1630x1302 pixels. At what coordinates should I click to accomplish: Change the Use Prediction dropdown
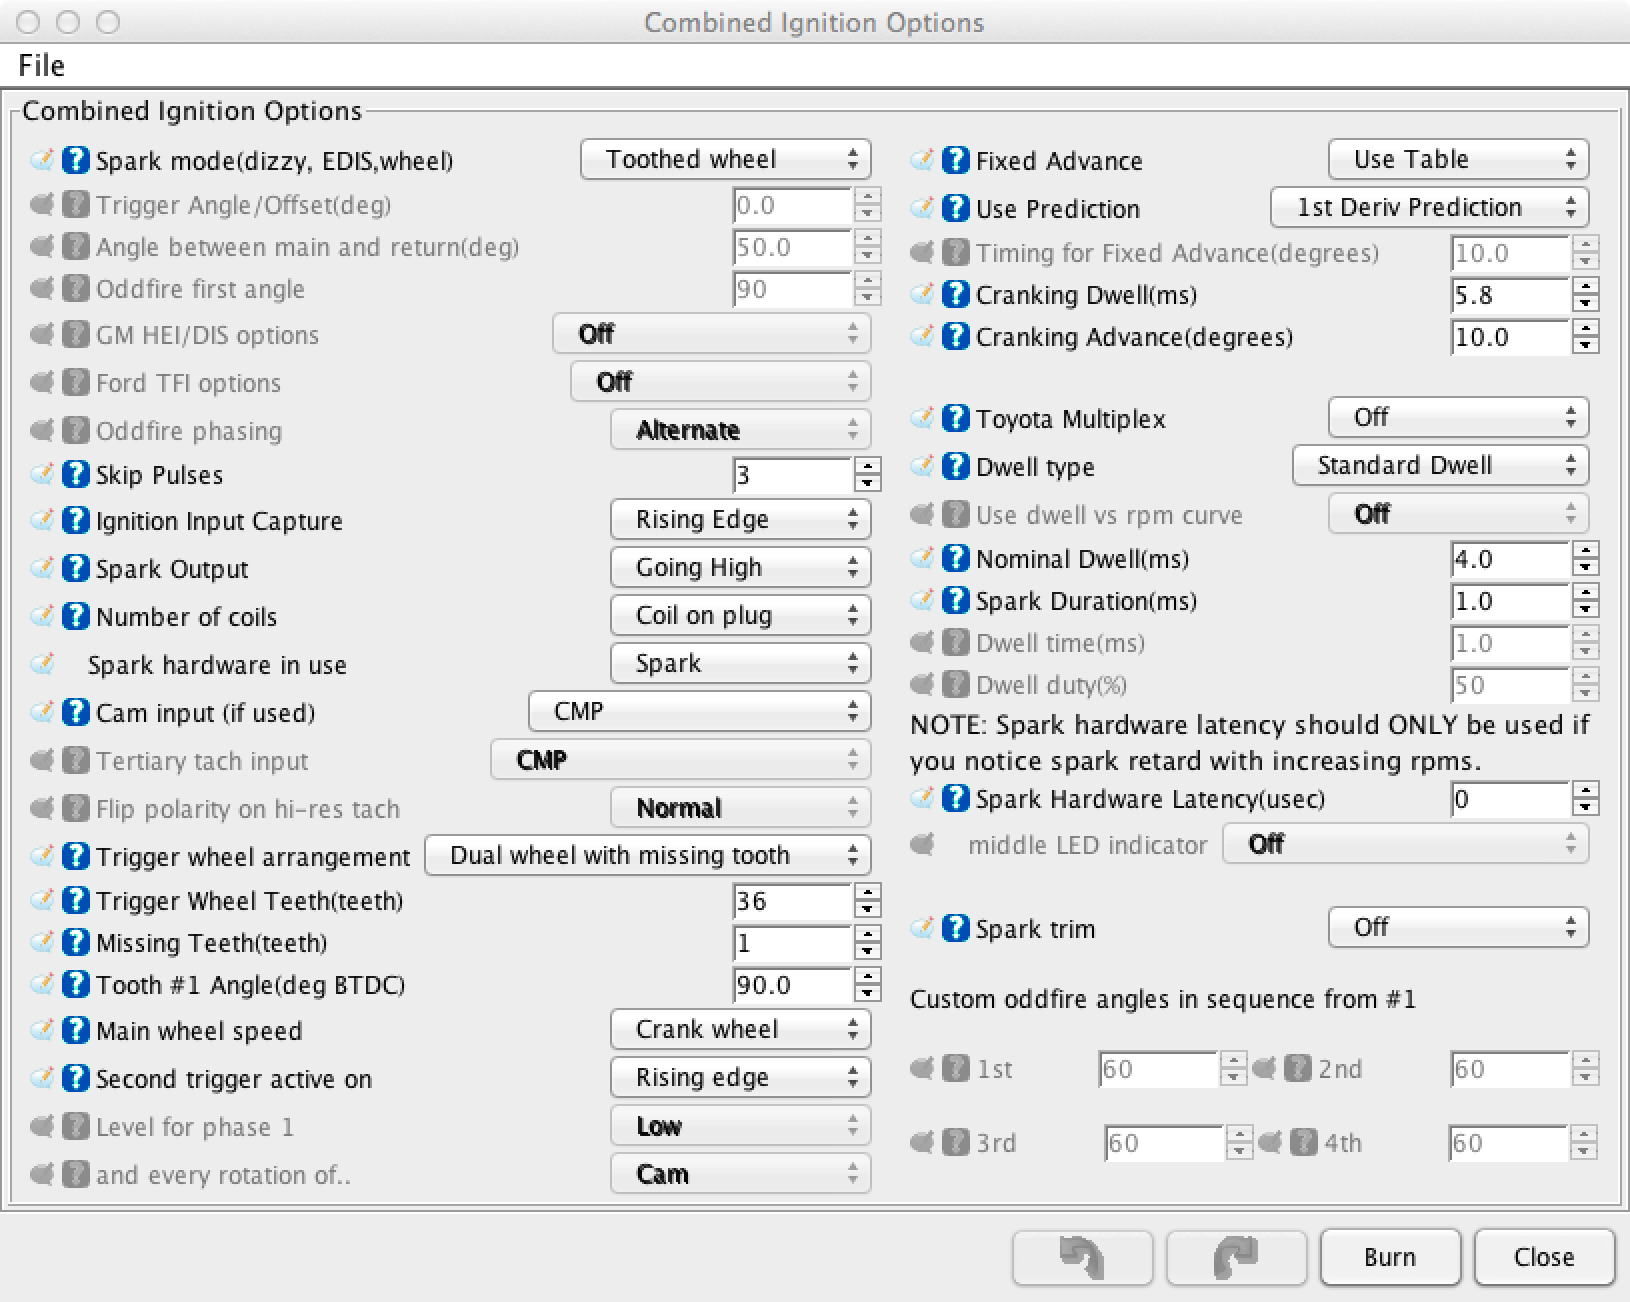pyautogui.click(x=1429, y=208)
